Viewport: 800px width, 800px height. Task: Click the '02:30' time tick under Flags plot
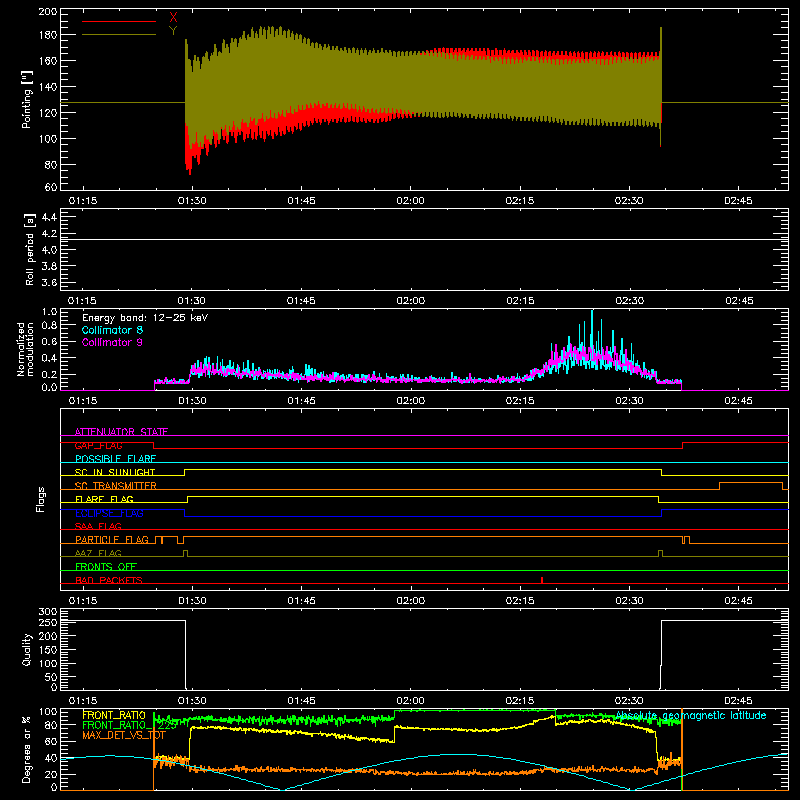click(629, 601)
